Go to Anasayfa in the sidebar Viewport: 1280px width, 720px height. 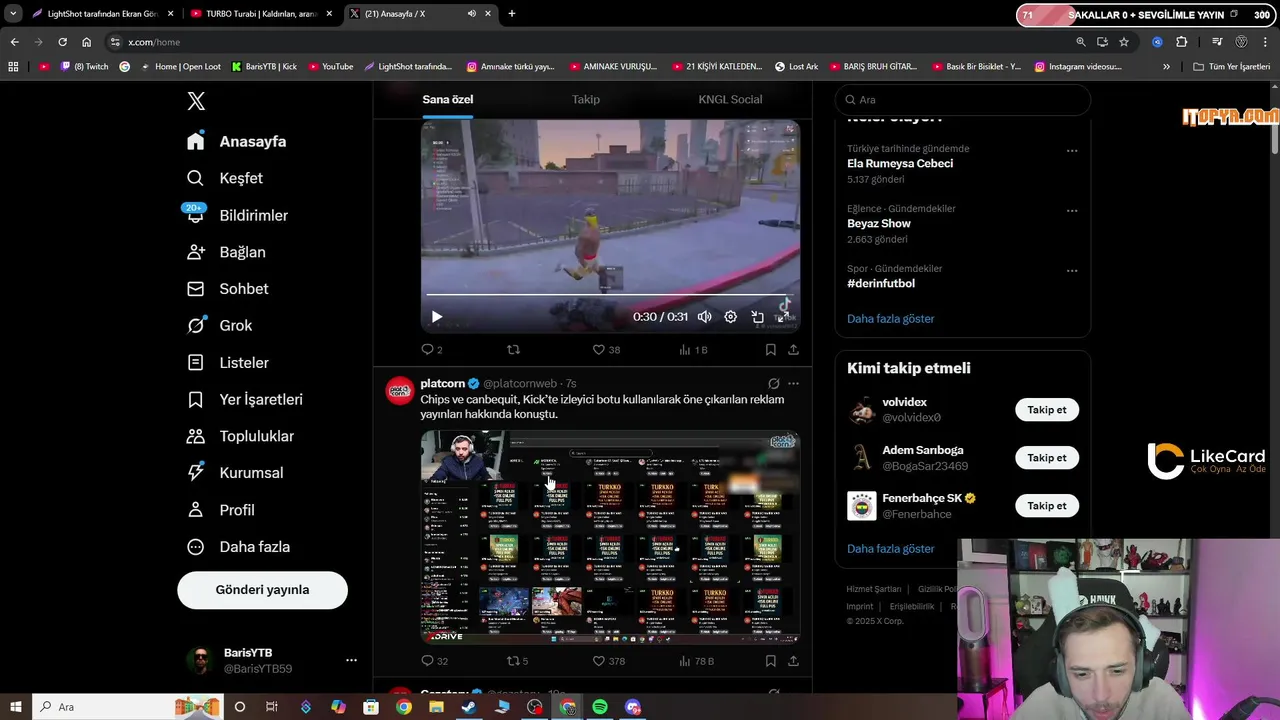tap(236, 141)
